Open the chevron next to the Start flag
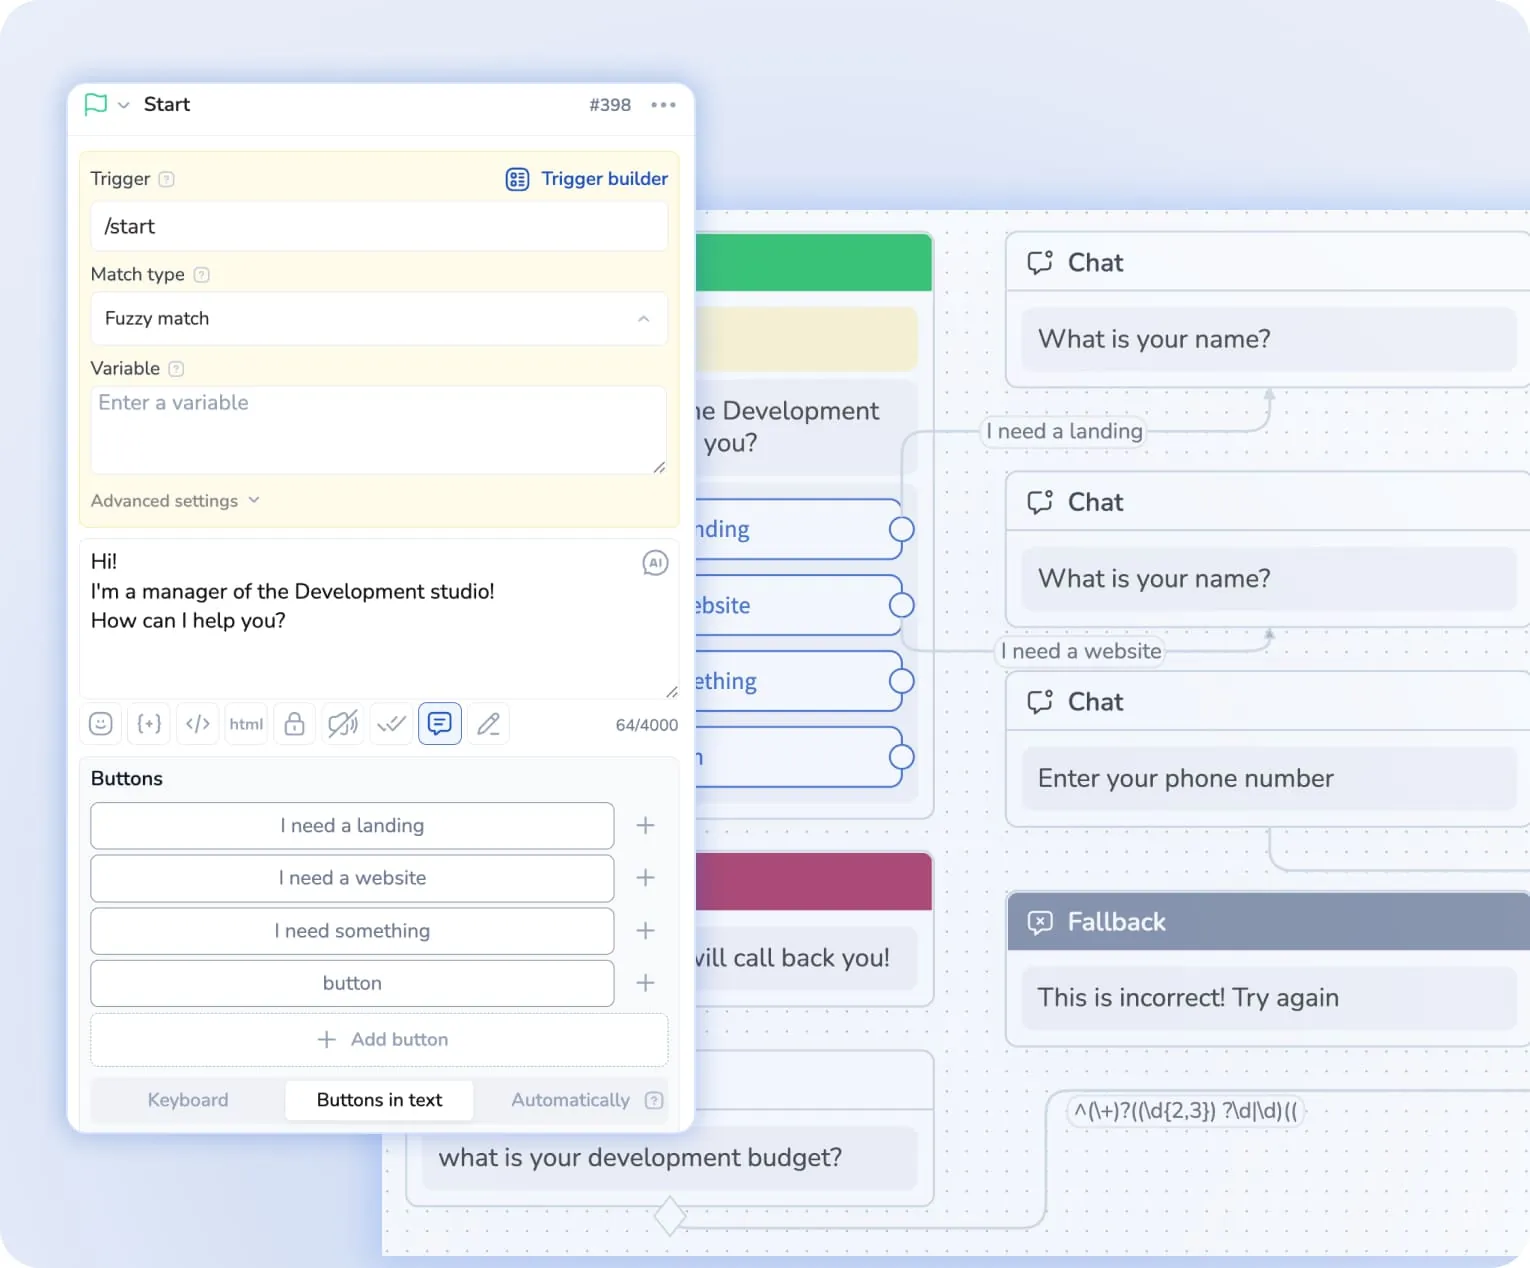Viewport: 1530px width, 1268px height. (123, 104)
